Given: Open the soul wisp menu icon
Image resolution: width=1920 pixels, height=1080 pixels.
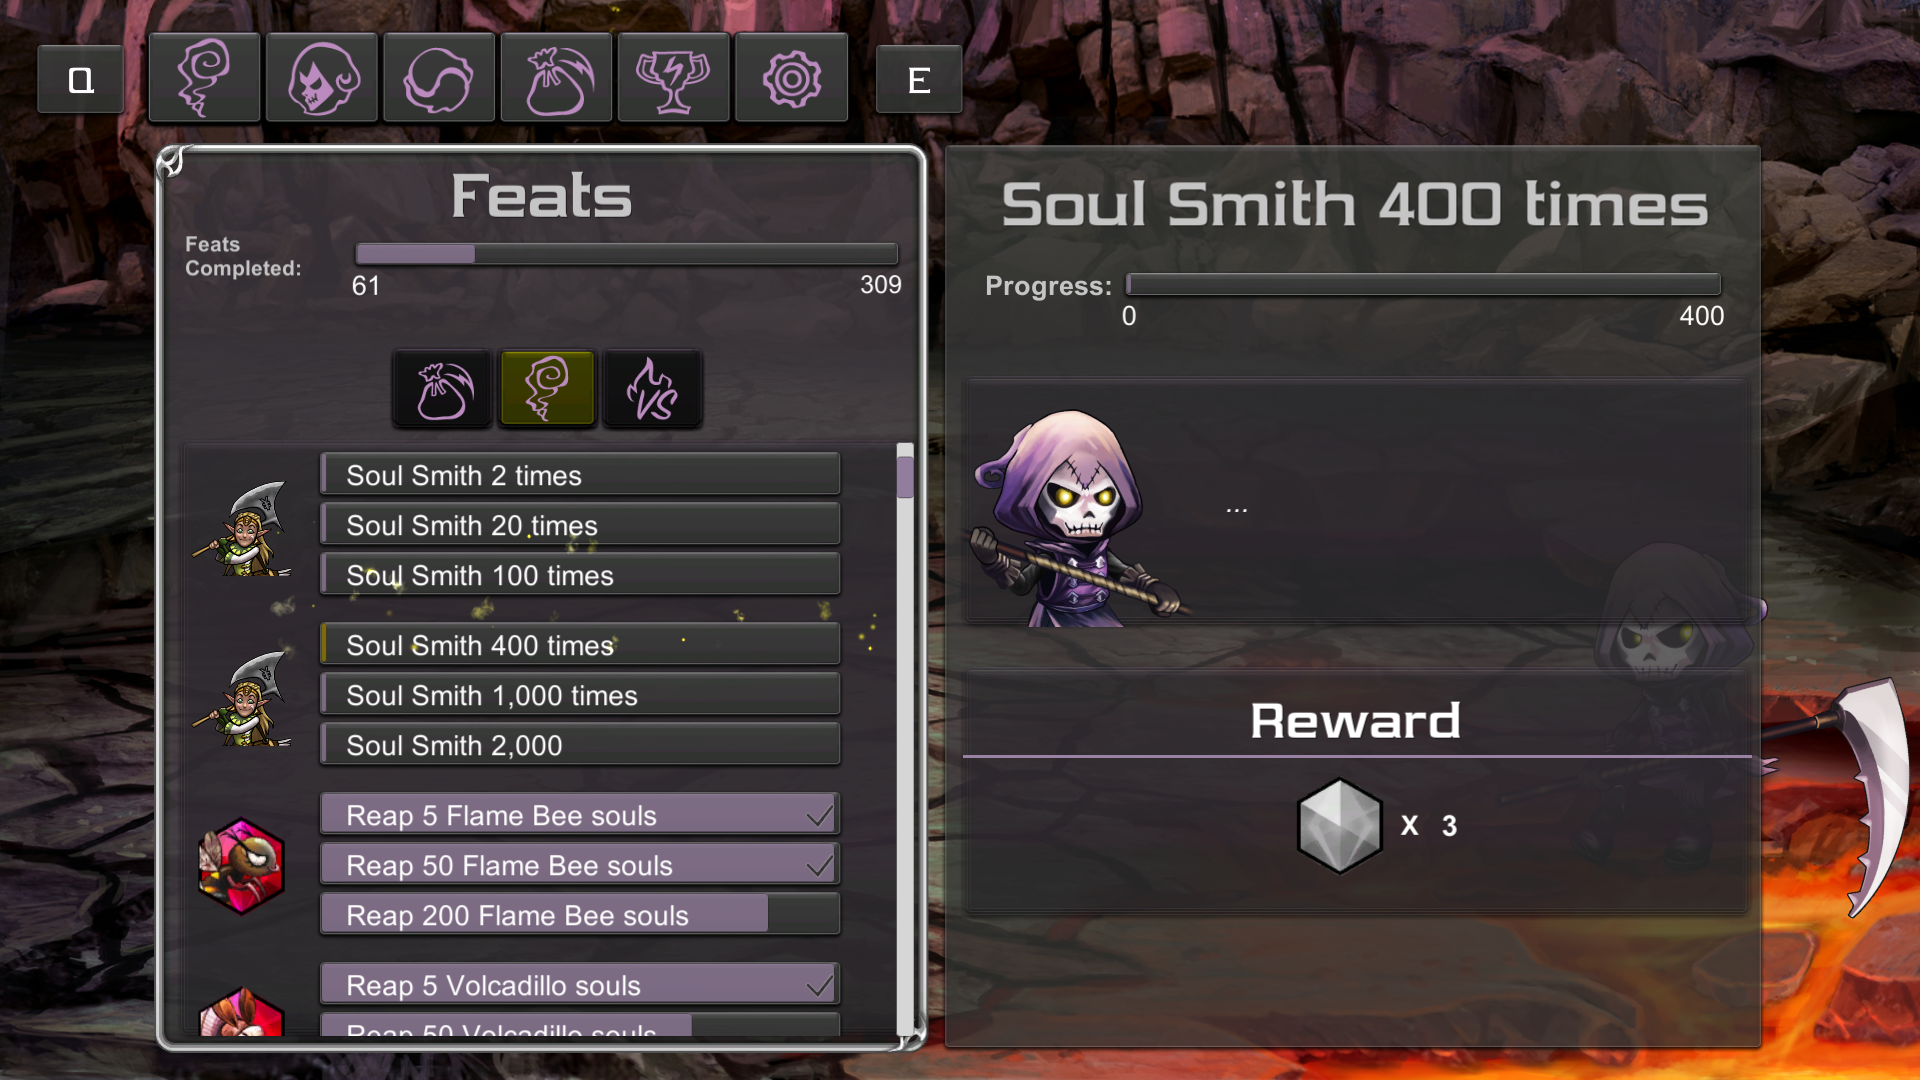Looking at the screenshot, I should click(x=204, y=78).
